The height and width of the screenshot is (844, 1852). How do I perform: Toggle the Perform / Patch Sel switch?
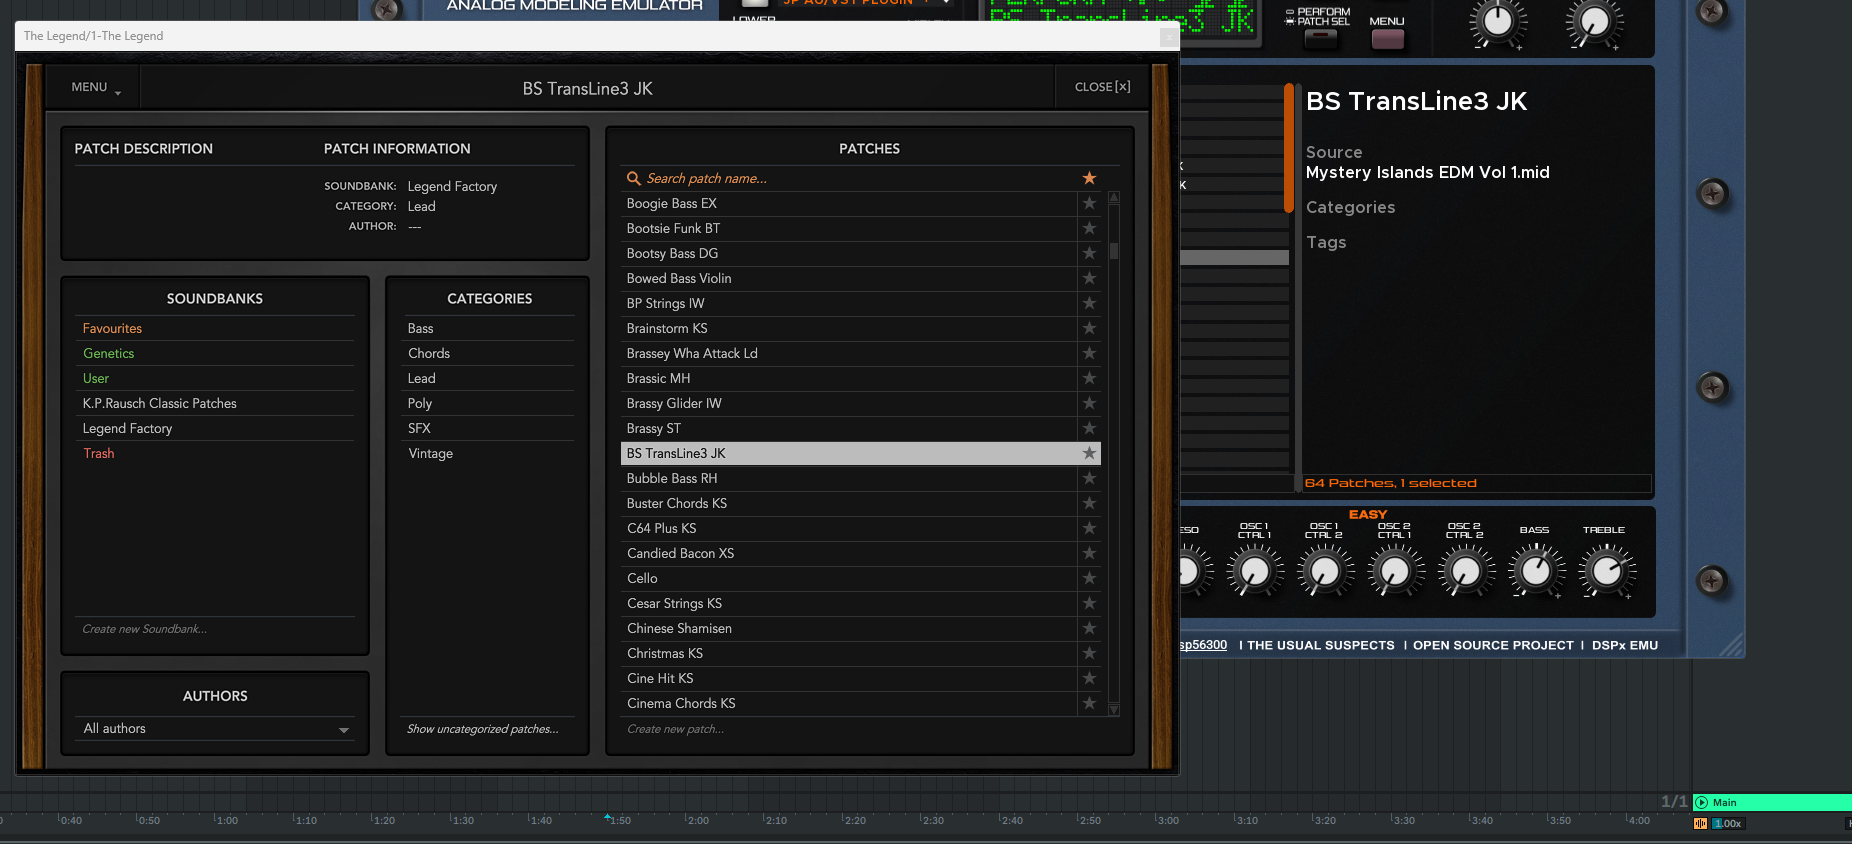point(1320,39)
